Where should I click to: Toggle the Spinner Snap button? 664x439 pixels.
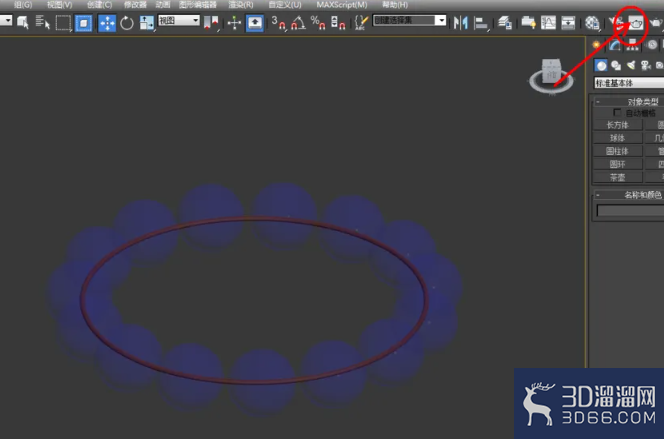pos(338,23)
